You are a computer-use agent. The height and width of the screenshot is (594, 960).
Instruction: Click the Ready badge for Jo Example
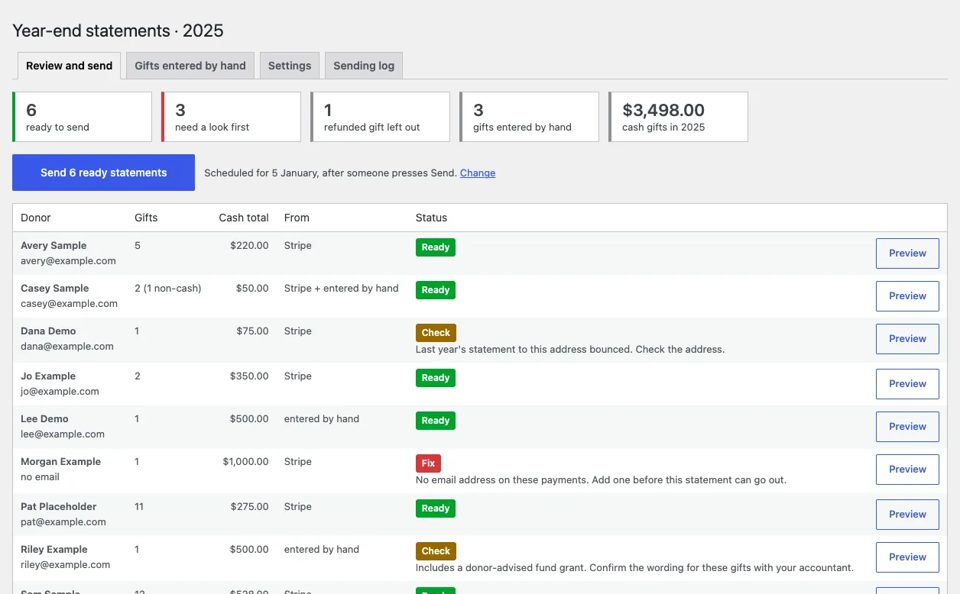coord(435,378)
